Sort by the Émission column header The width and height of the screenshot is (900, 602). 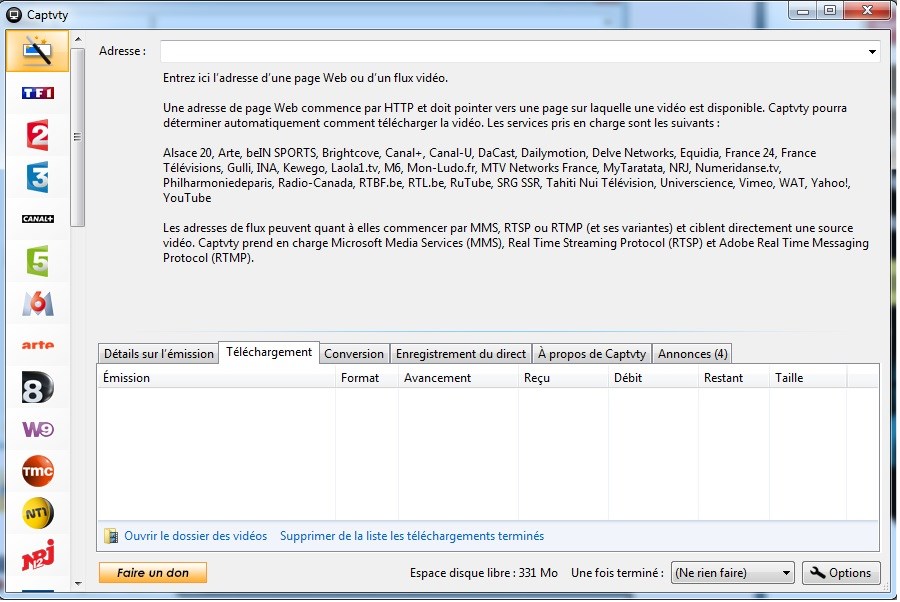click(216, 378)
